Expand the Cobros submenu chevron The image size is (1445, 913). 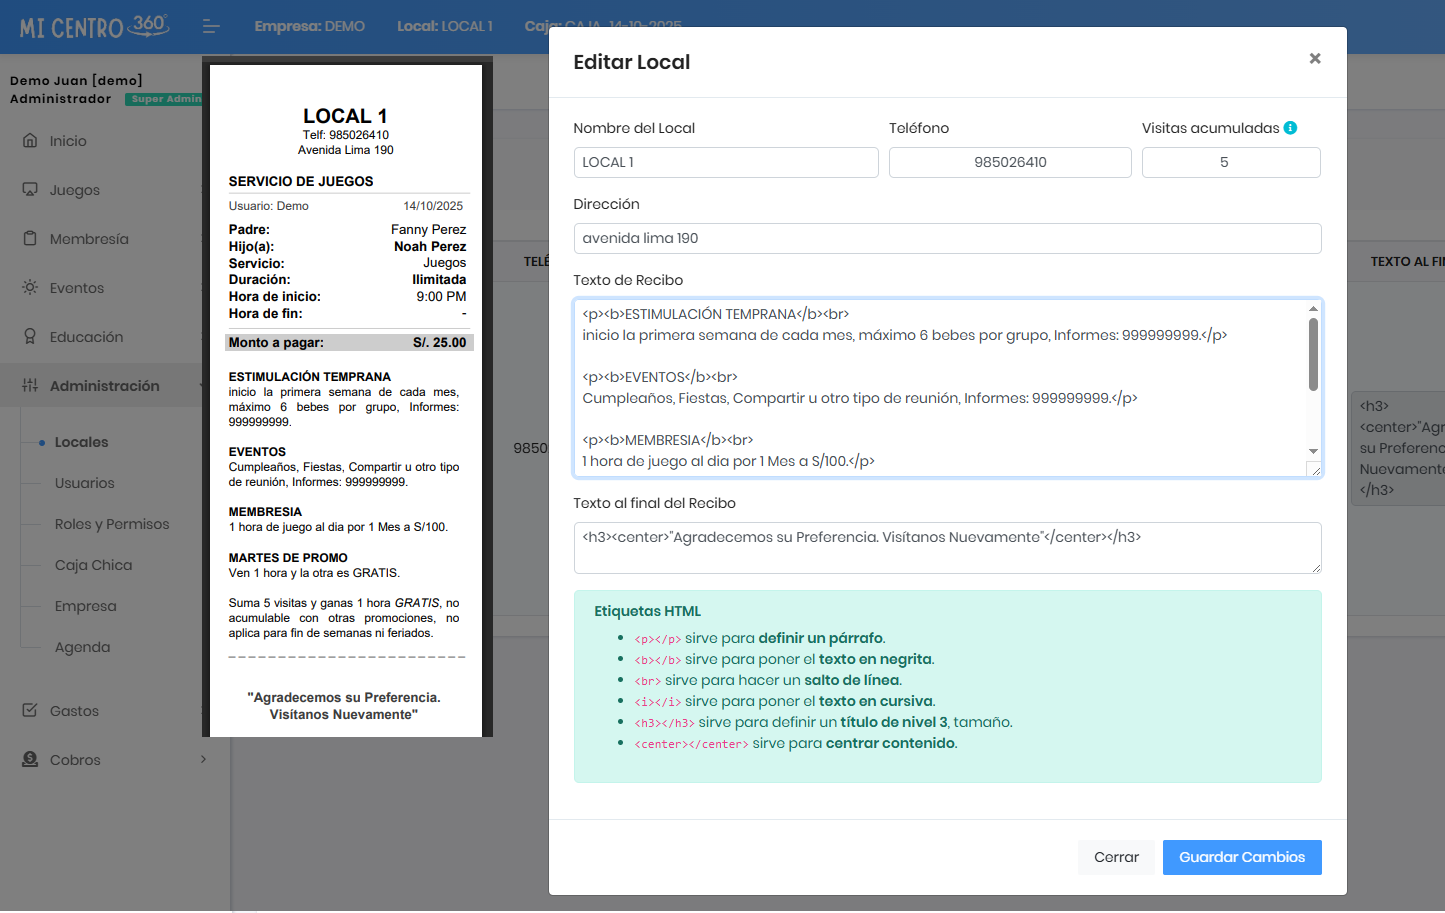pos(203,760)
